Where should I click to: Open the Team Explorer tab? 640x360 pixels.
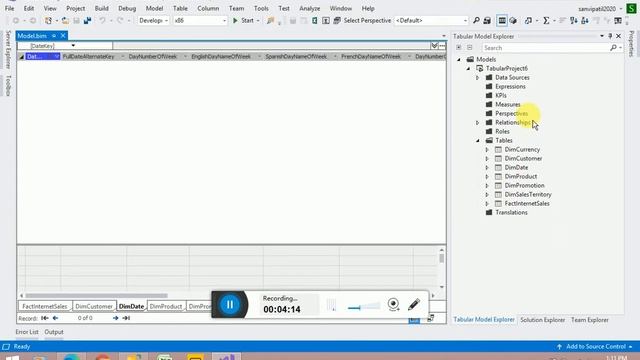[x=590, y=320]
